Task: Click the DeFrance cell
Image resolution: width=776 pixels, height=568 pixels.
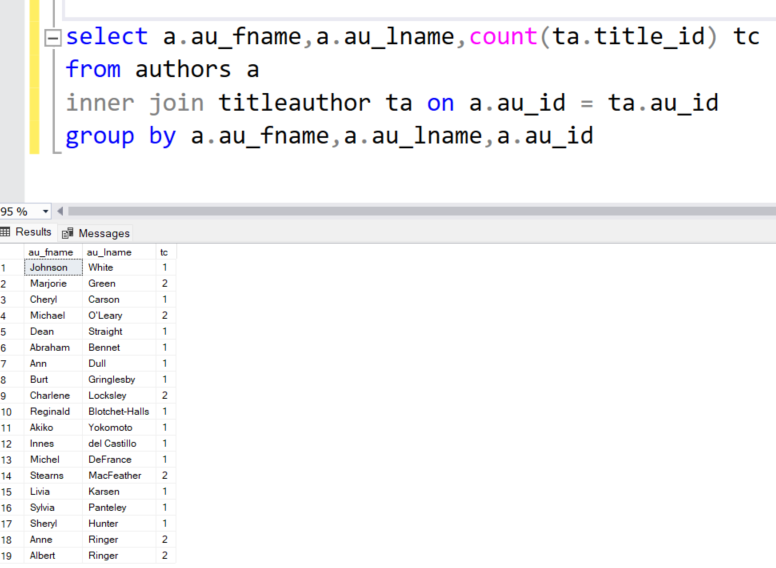Action: tap(119, 460)
